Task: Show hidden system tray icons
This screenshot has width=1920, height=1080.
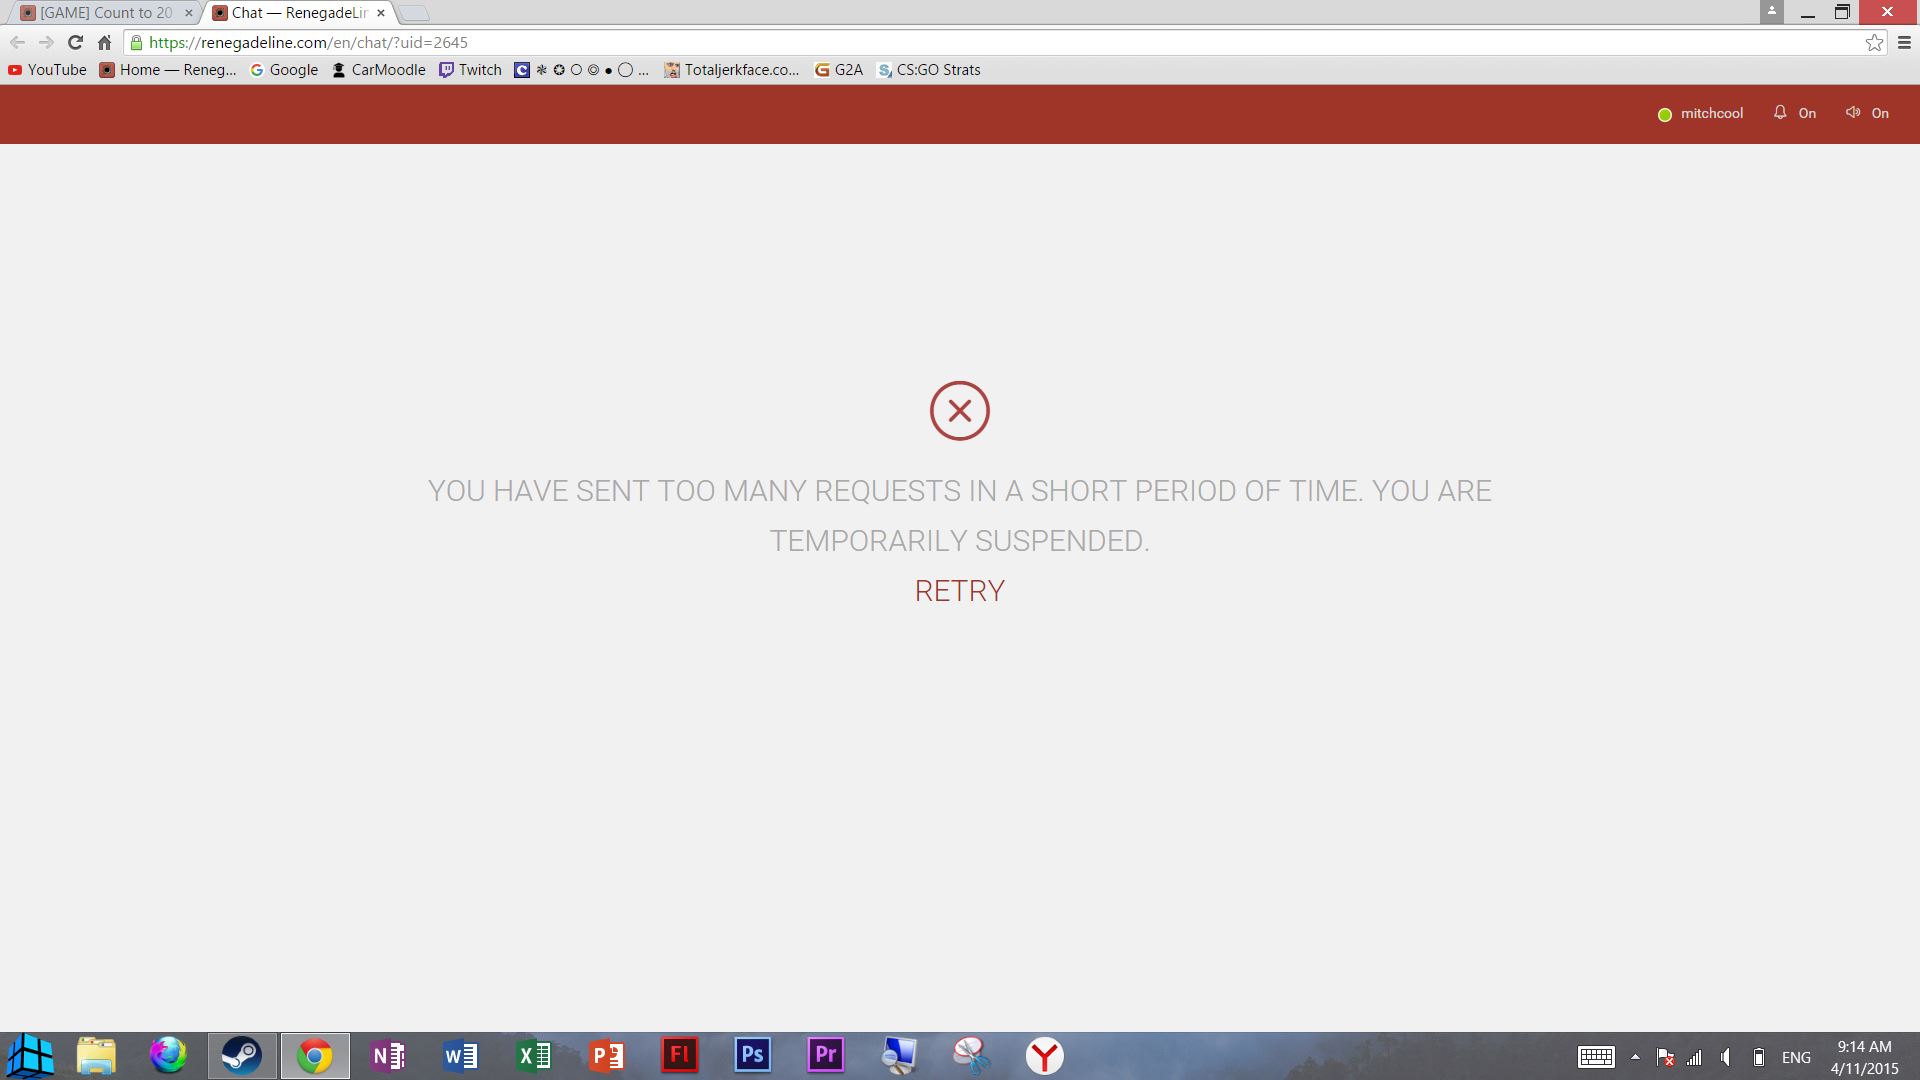Action: tap(1635, 1057)
